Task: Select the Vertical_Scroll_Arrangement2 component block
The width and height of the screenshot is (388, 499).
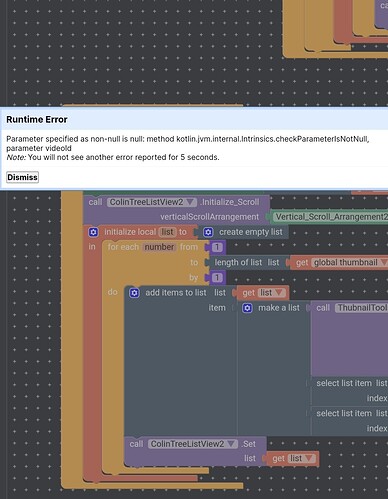Action: (329, 217)
